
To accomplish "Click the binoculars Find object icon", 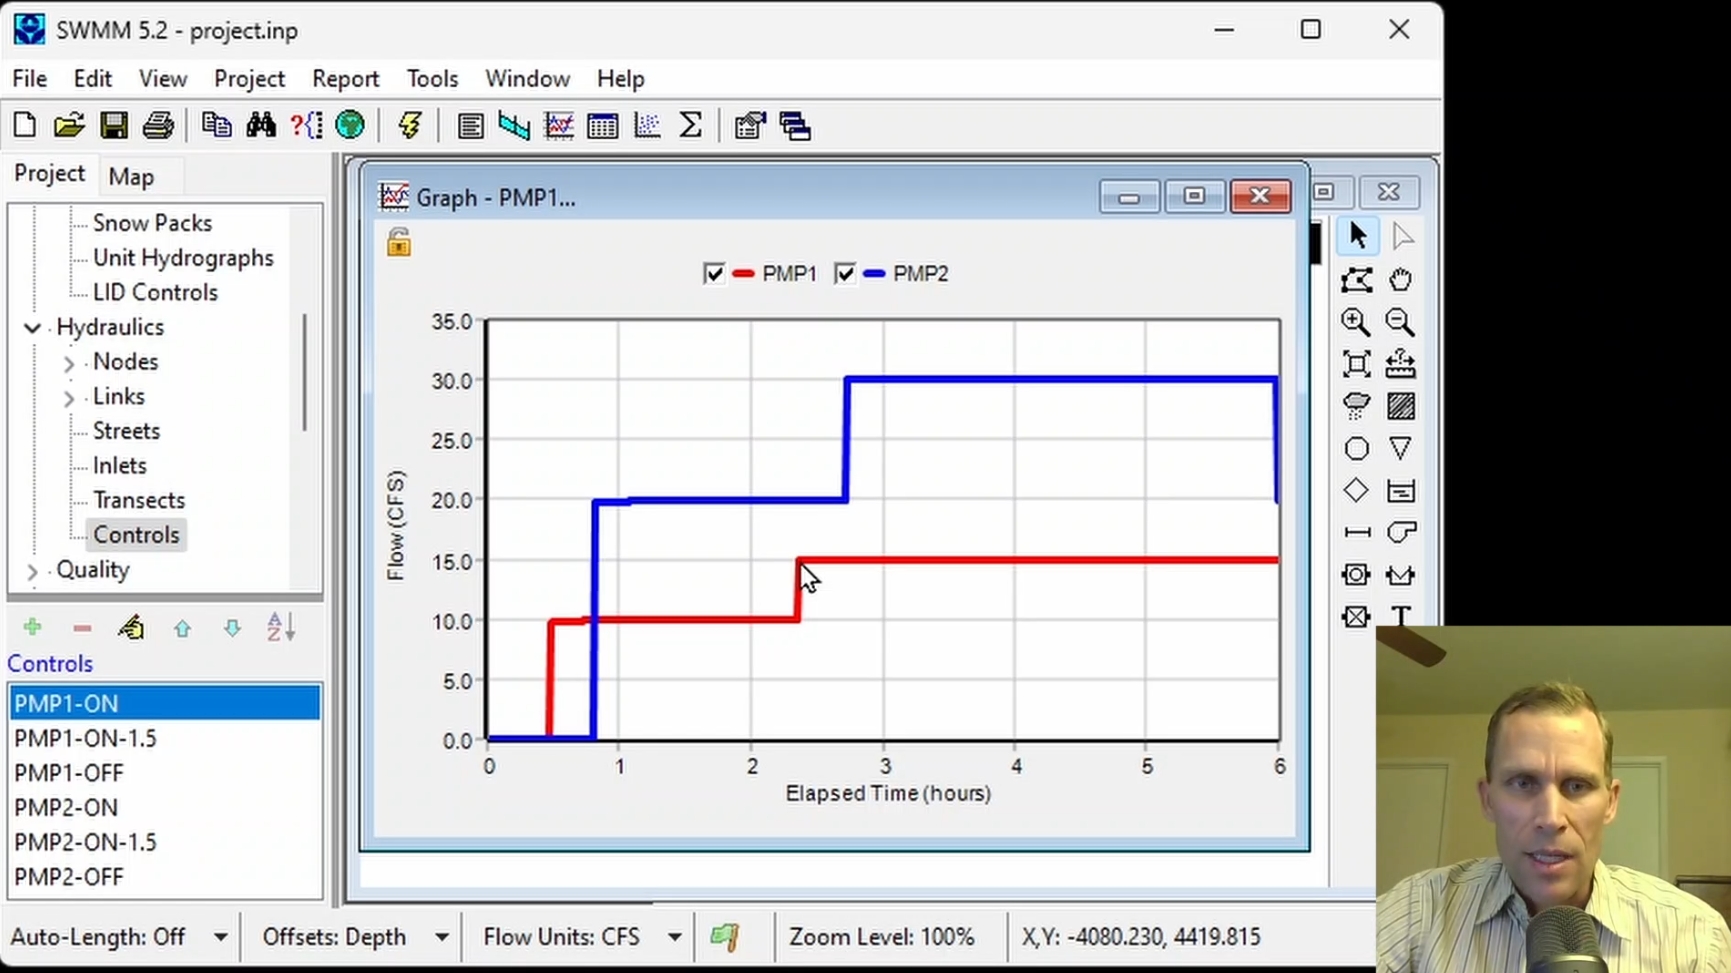I will [x=261, y=125].
